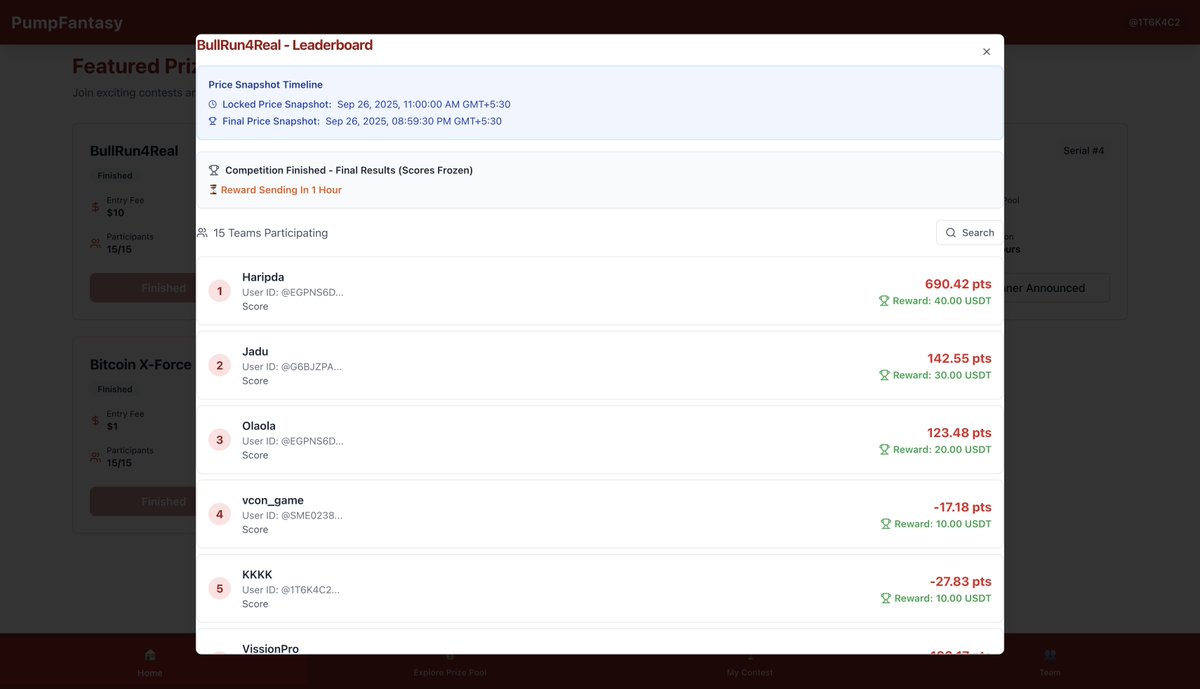Click the magnifier icon in Search

[x=951, y=232]
